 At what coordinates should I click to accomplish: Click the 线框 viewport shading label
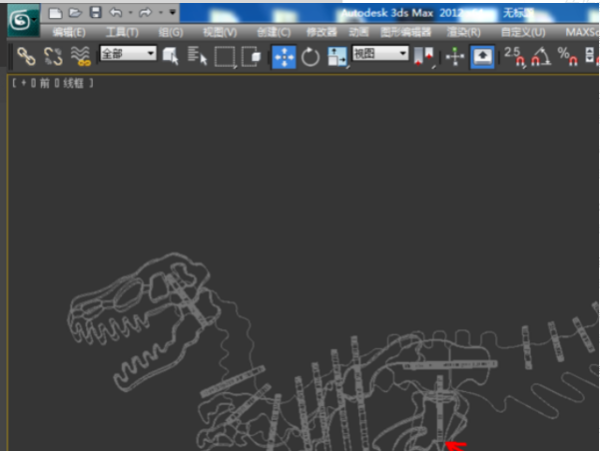pyautogui.click(x=73, y=83)
